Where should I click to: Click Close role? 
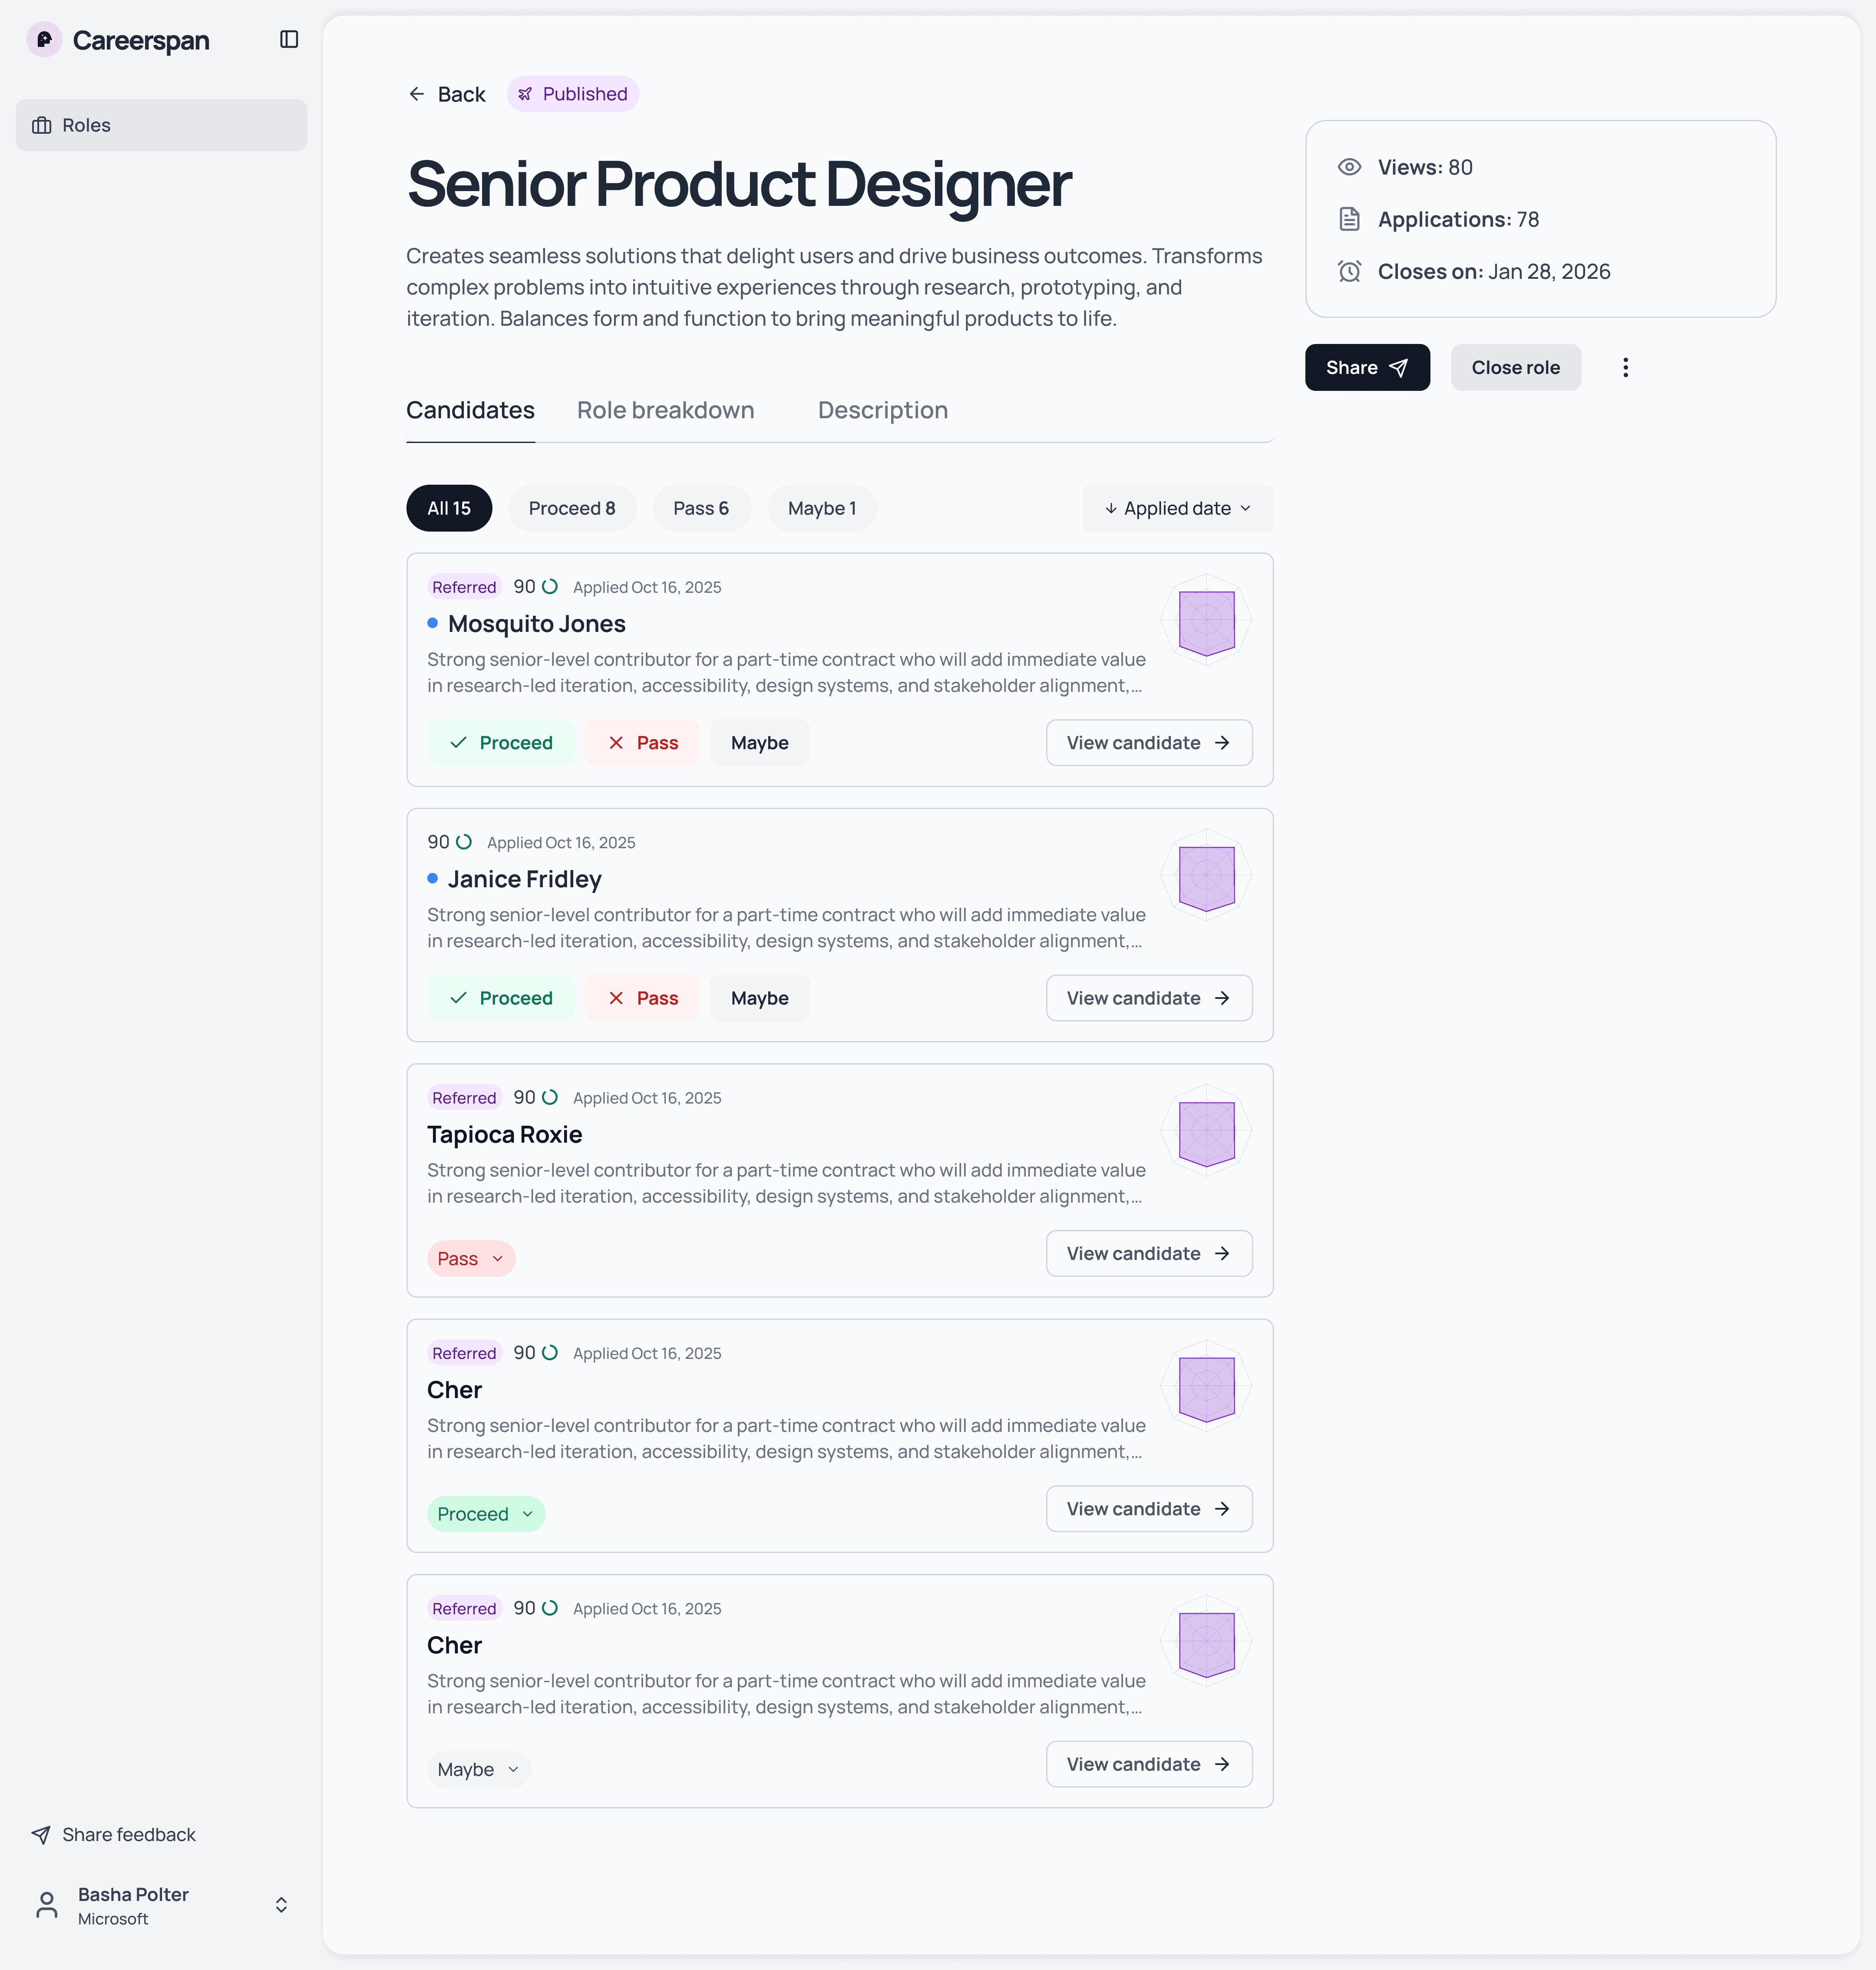[1515, 367]
